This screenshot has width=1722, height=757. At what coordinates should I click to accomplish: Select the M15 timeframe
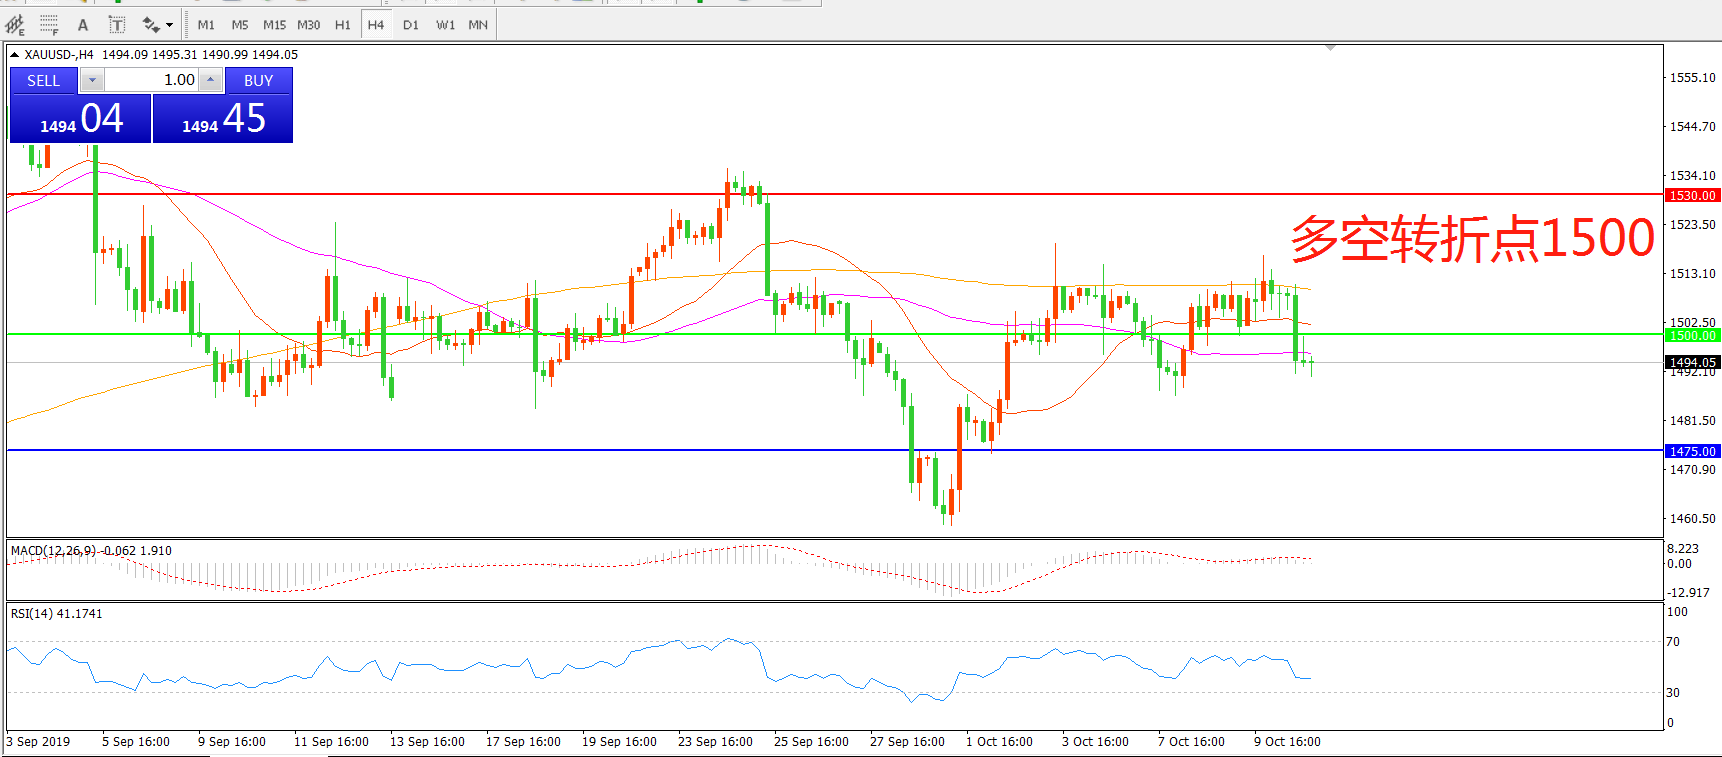tap(274, 25)
